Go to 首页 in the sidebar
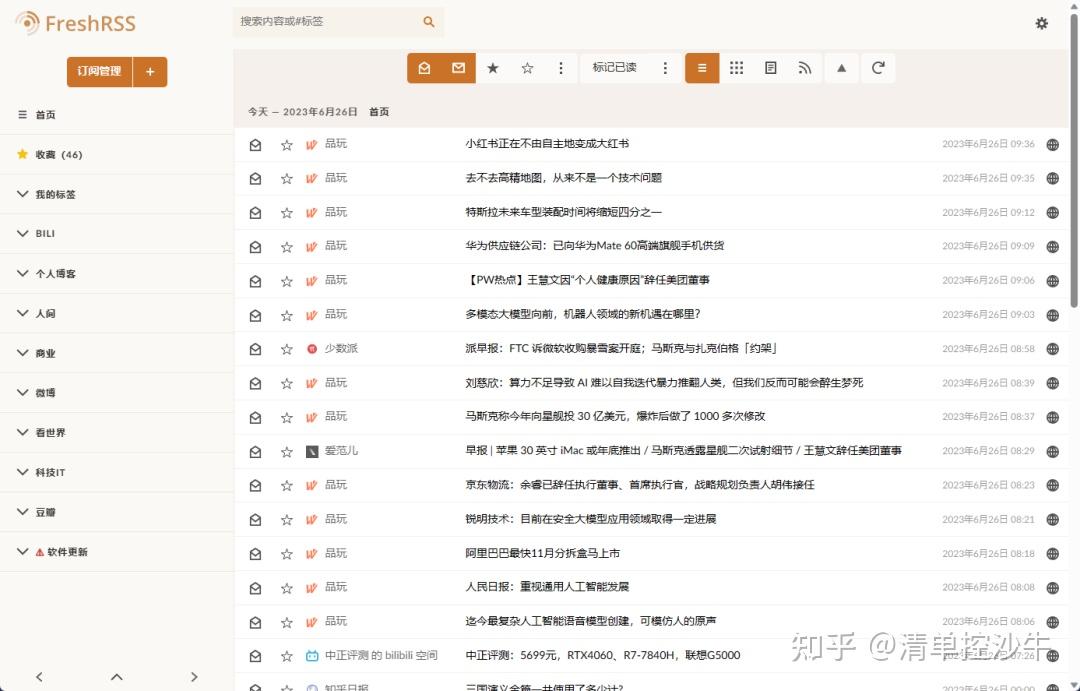This screenshot has height=691, width=1080. [x=44, y=114]
